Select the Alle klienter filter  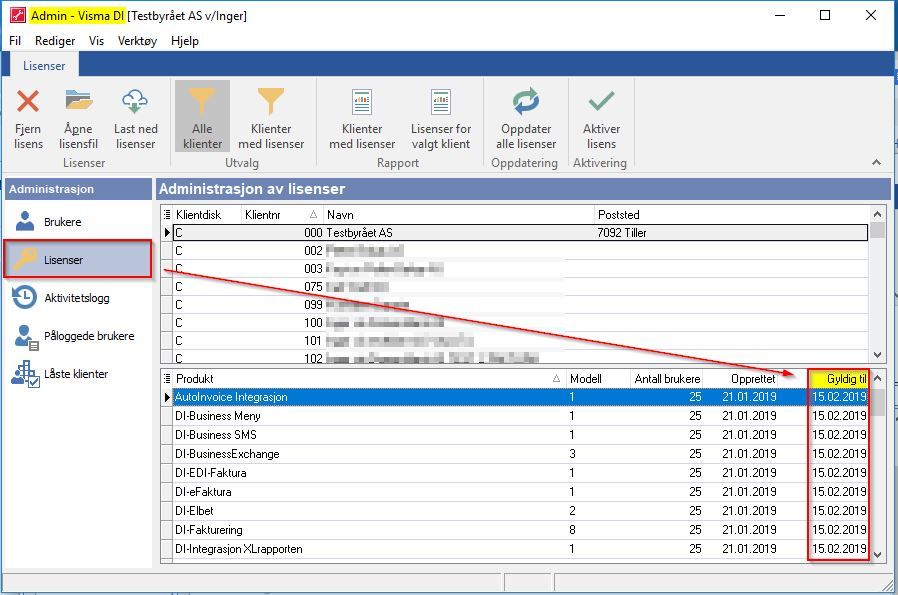202,116
